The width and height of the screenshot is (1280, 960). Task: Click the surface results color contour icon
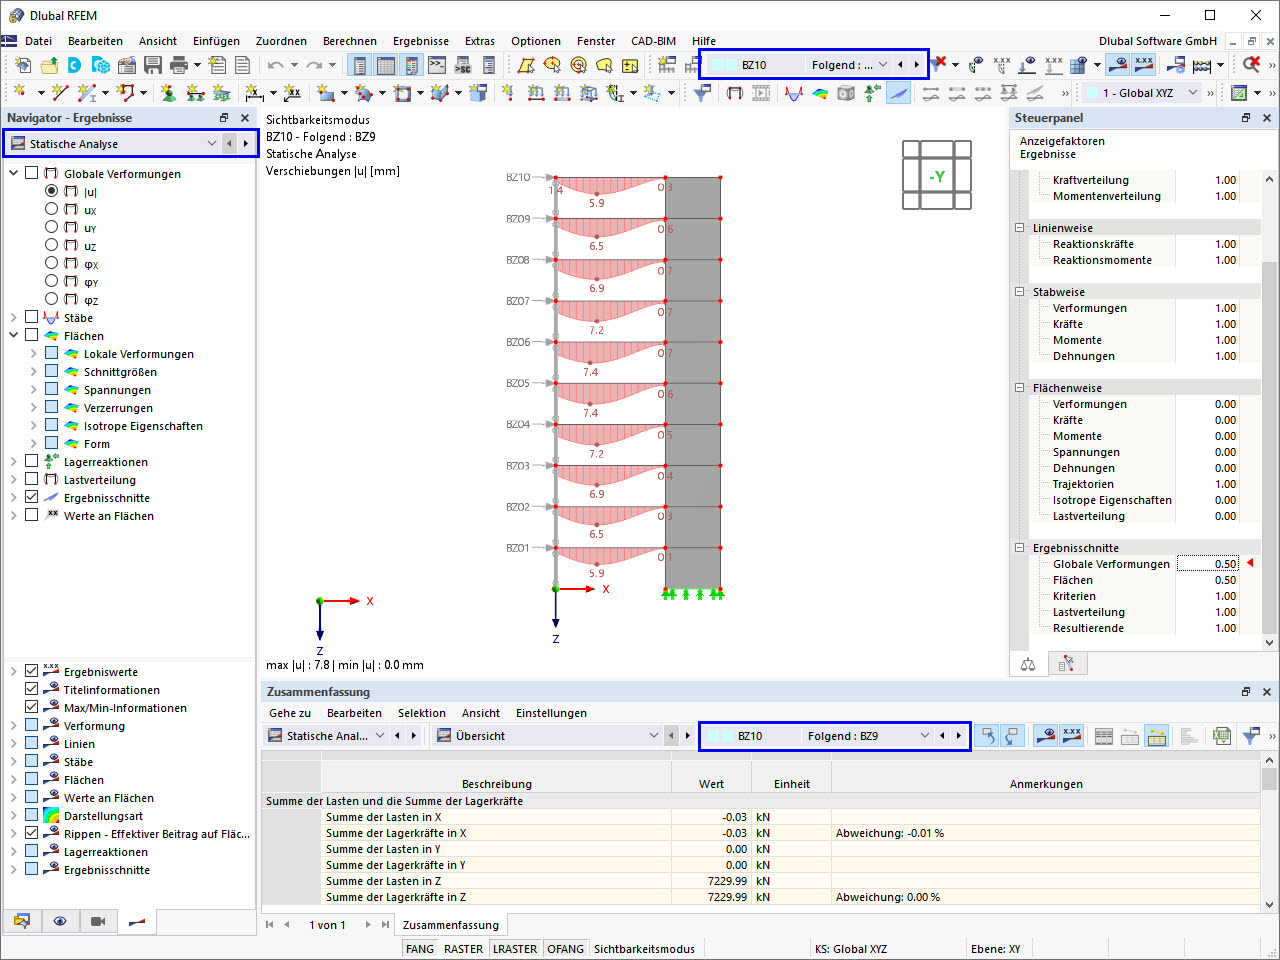pyautogui.click(x=820, y=93)
